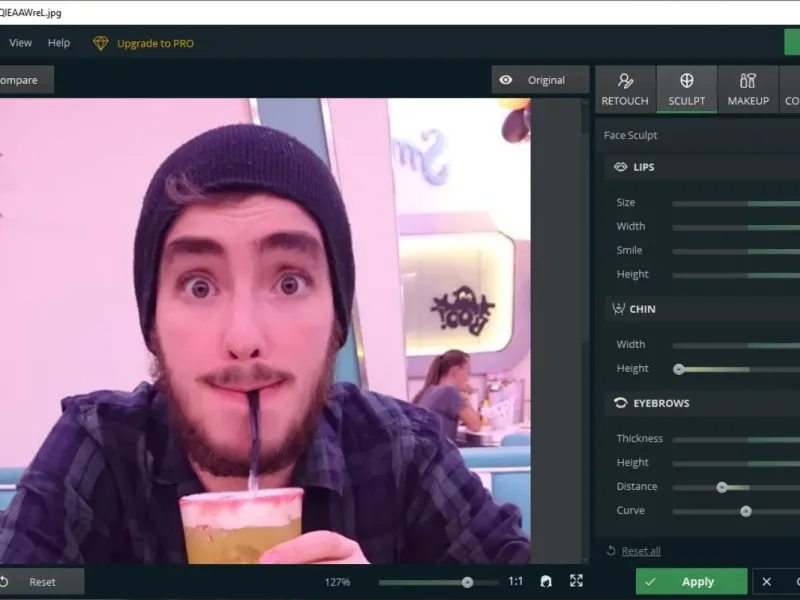Screen dimensions: 800x600
Task: Collapse the Lips section header
Action: [703, 167]
